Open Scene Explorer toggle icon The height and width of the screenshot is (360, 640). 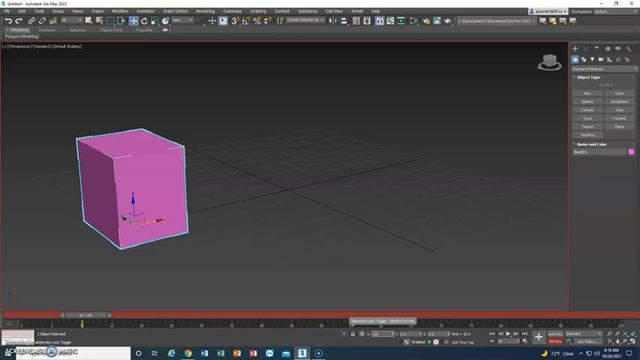pyautogui.click(x=356, y=21)
